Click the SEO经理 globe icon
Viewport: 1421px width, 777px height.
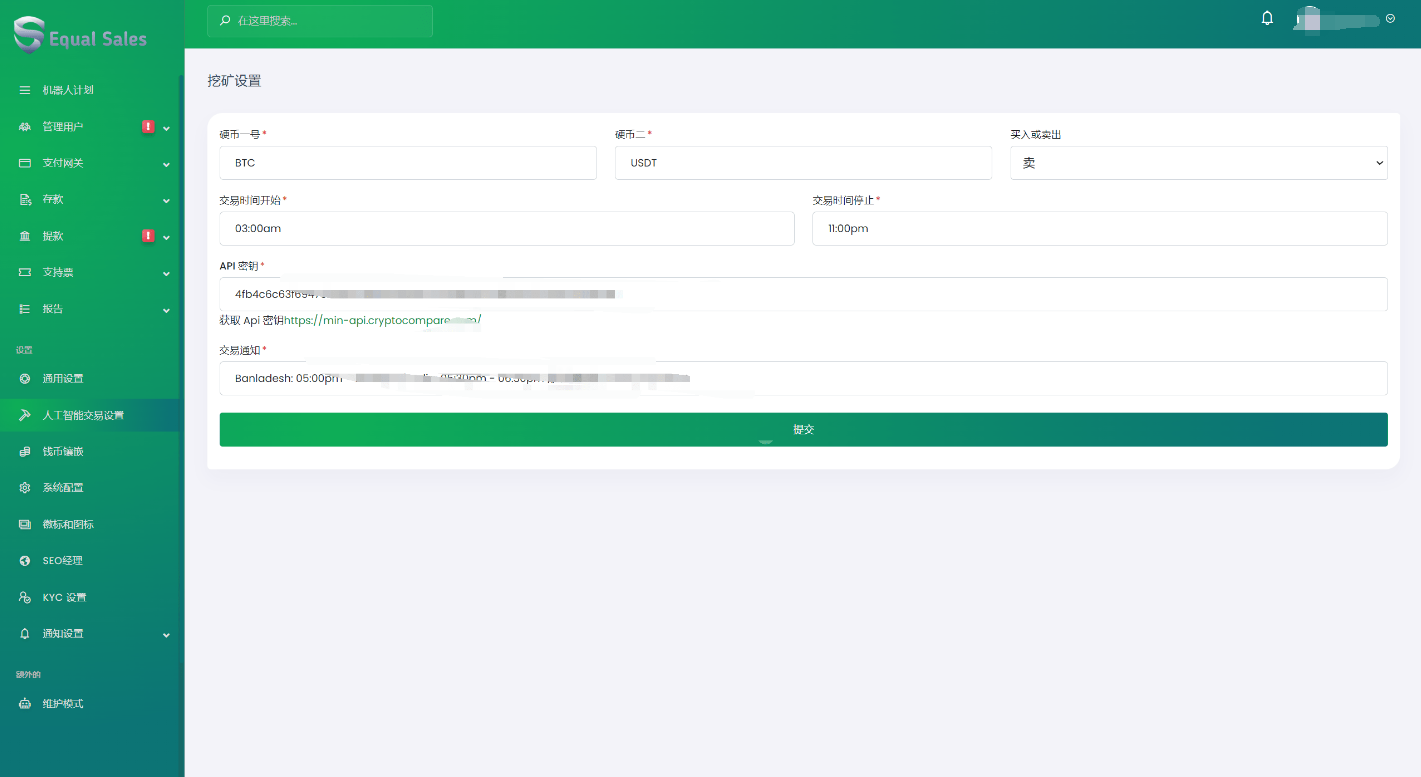pos(25,561)
